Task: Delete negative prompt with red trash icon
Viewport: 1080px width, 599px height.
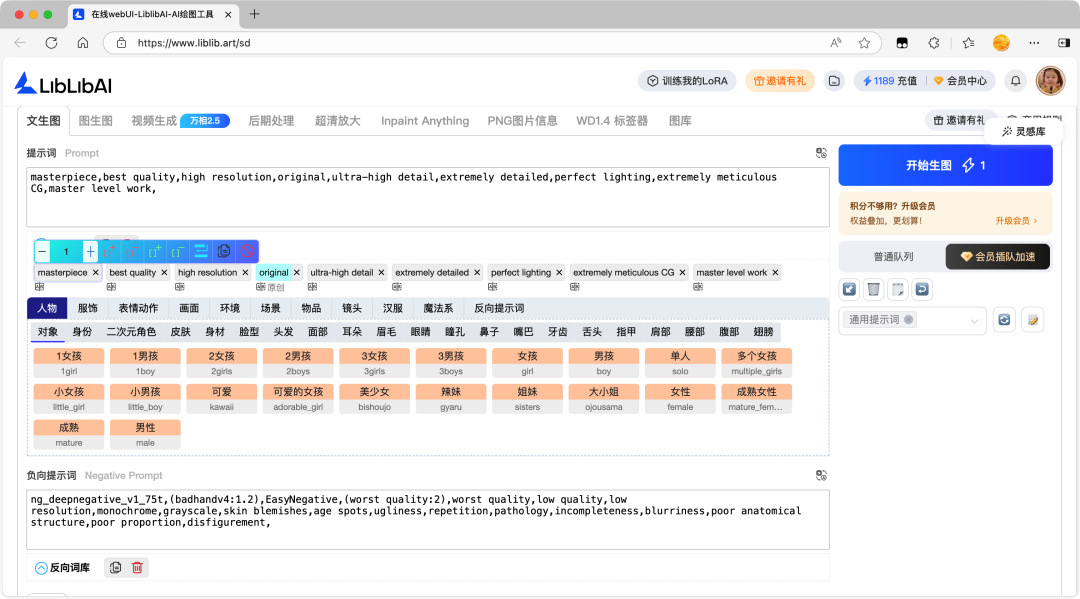Action: coord(137,567)
